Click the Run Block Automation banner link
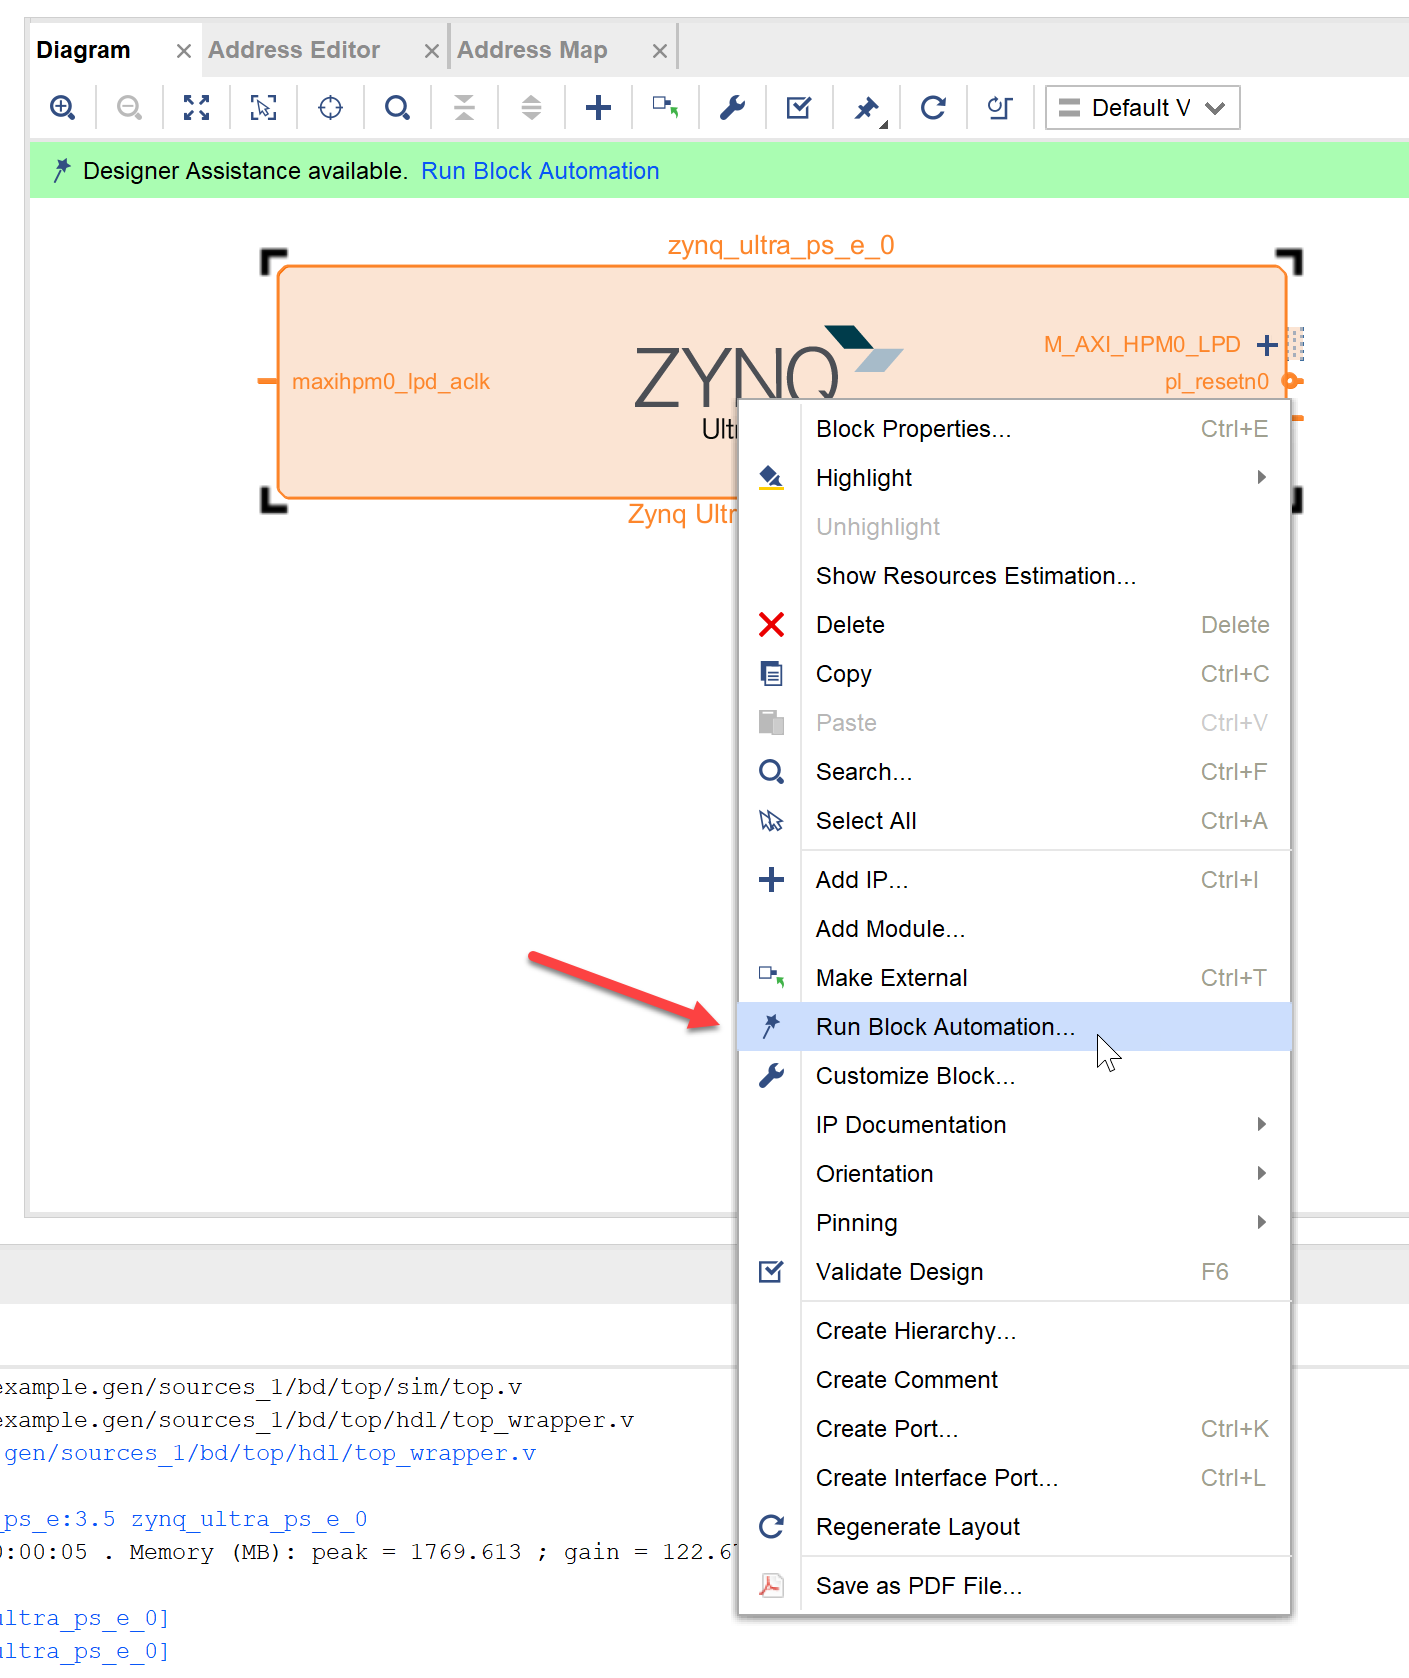This screenshot has height=1678, width=1409. point(540,171)
